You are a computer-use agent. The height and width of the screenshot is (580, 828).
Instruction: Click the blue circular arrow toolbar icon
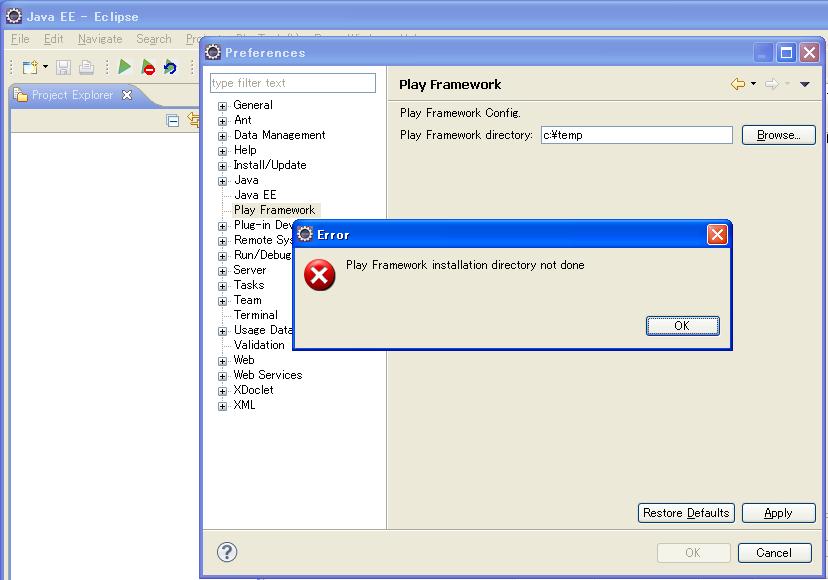(170, 67)
